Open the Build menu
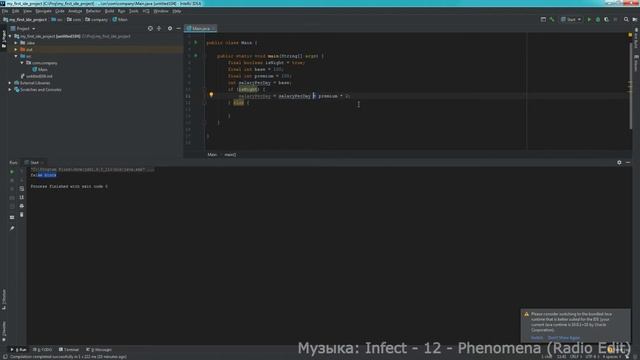This screenshot has height=360, width=640. [x=109, y=11]
